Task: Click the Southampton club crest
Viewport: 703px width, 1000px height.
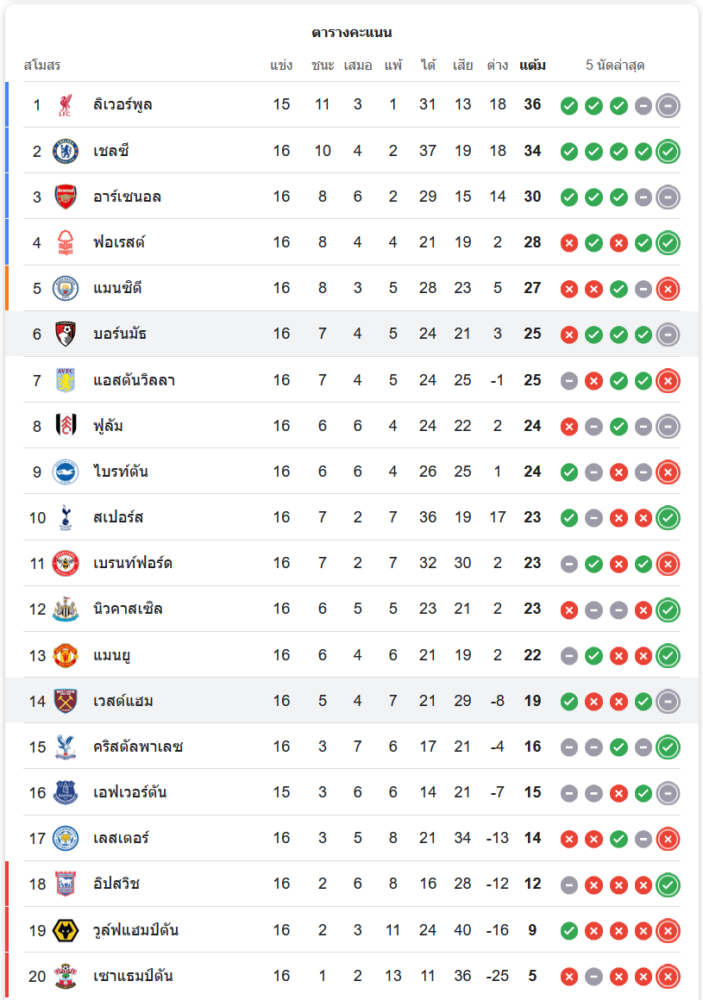Action: point(66,976)
